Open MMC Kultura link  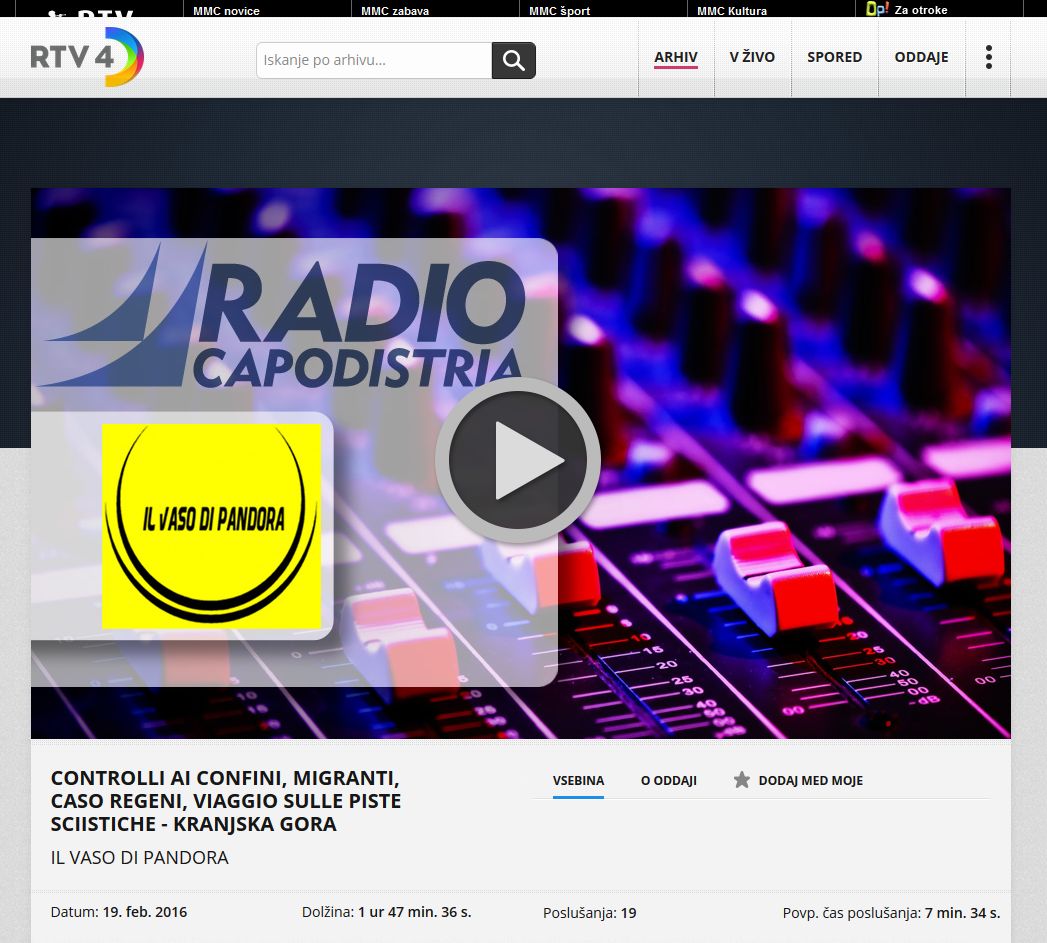(x=732, y=11)
